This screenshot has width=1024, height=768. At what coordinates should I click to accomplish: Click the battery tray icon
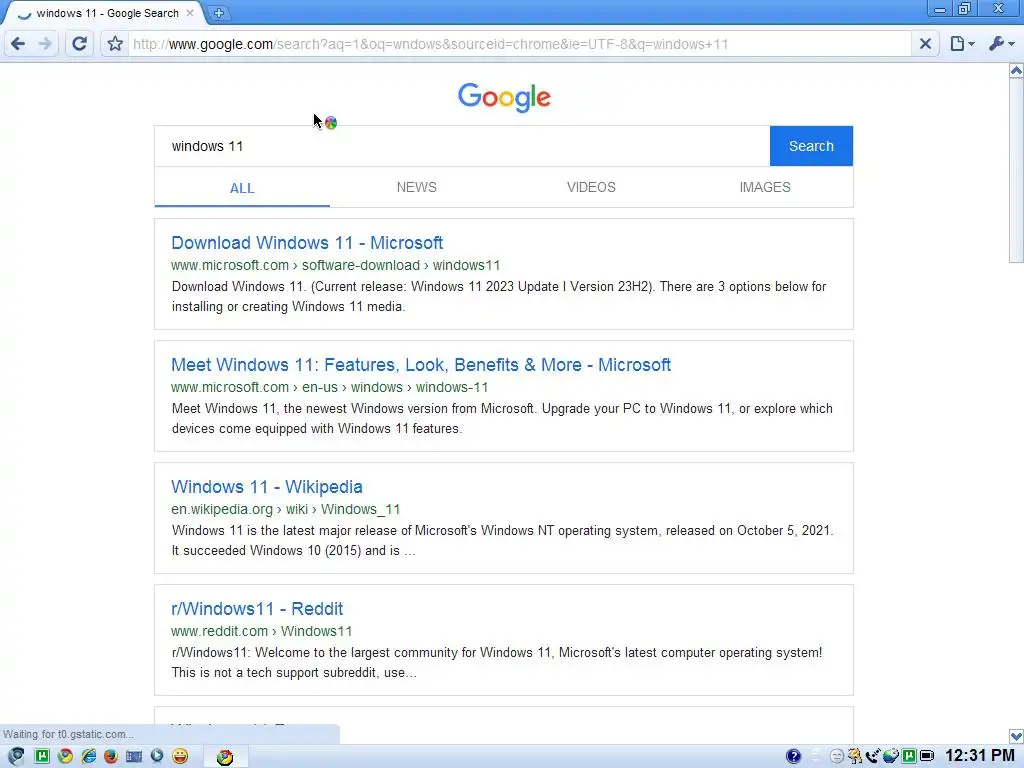pos(927,756)
